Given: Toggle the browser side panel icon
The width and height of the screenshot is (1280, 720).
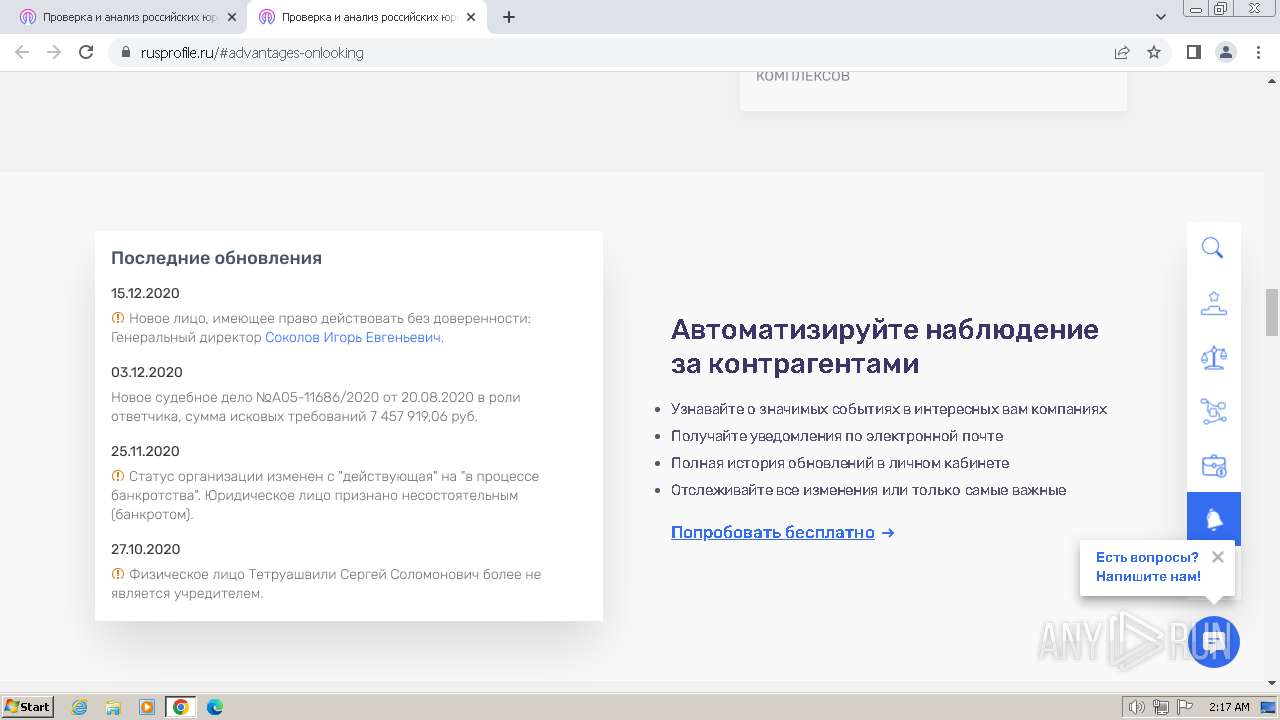Looking at the screenshot, I should click(x=1193, y=52).
